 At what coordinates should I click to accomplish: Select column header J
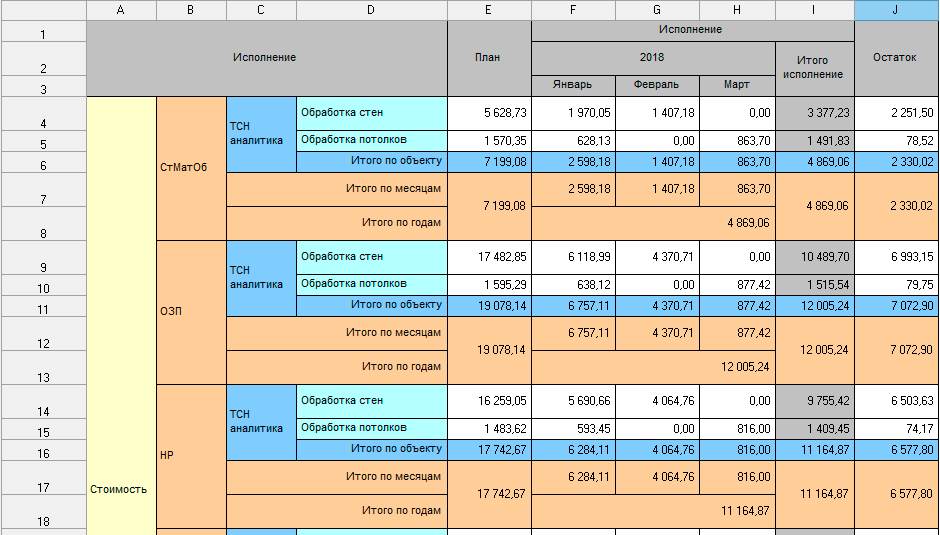point(897,10)
